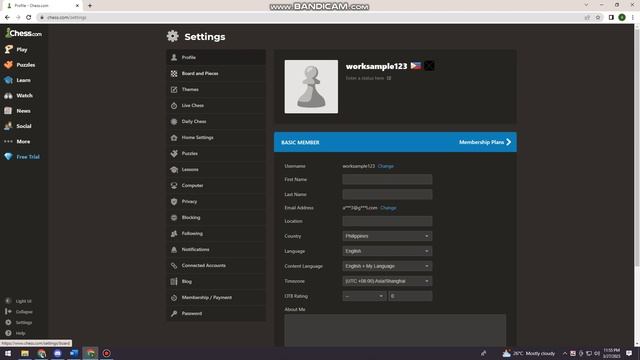Start the Free Trial diamond link
The image size is (640, 360).
[22, 157]
